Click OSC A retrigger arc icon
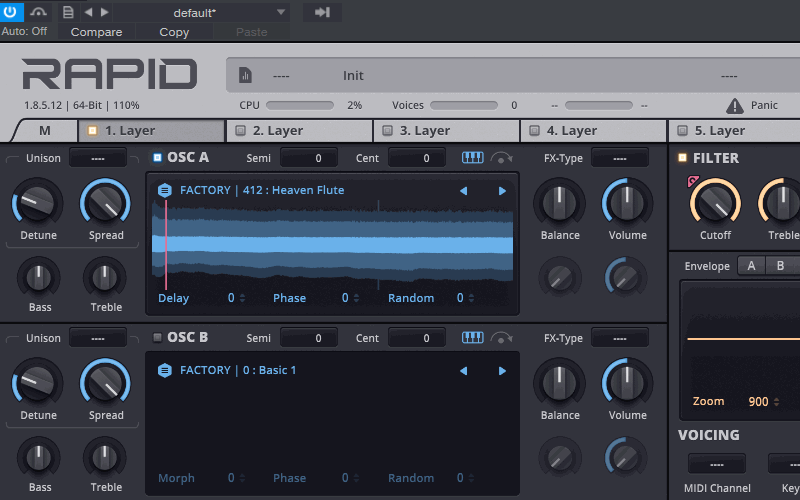Image resolution: width=800 pixels, height=500 pixels. 501,158
